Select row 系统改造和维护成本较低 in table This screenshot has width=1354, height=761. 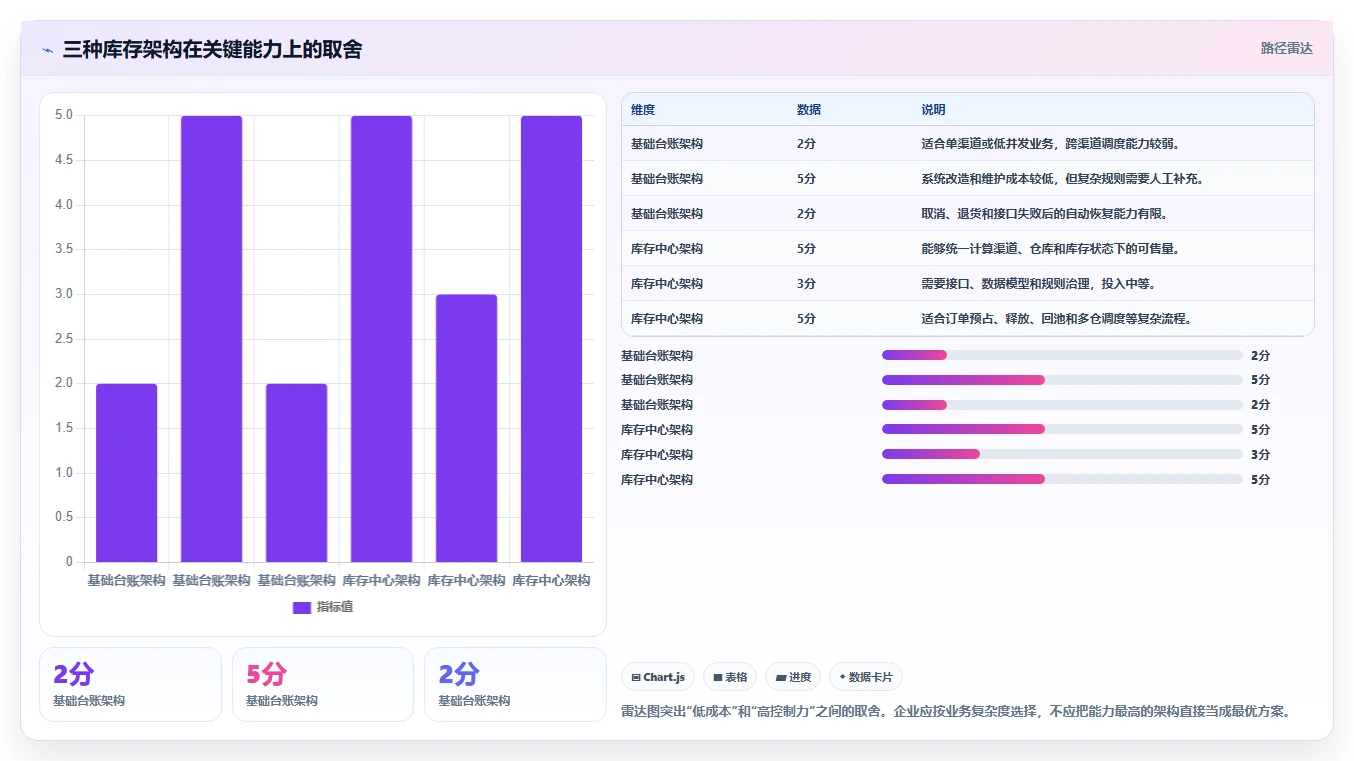click(967, 178)
